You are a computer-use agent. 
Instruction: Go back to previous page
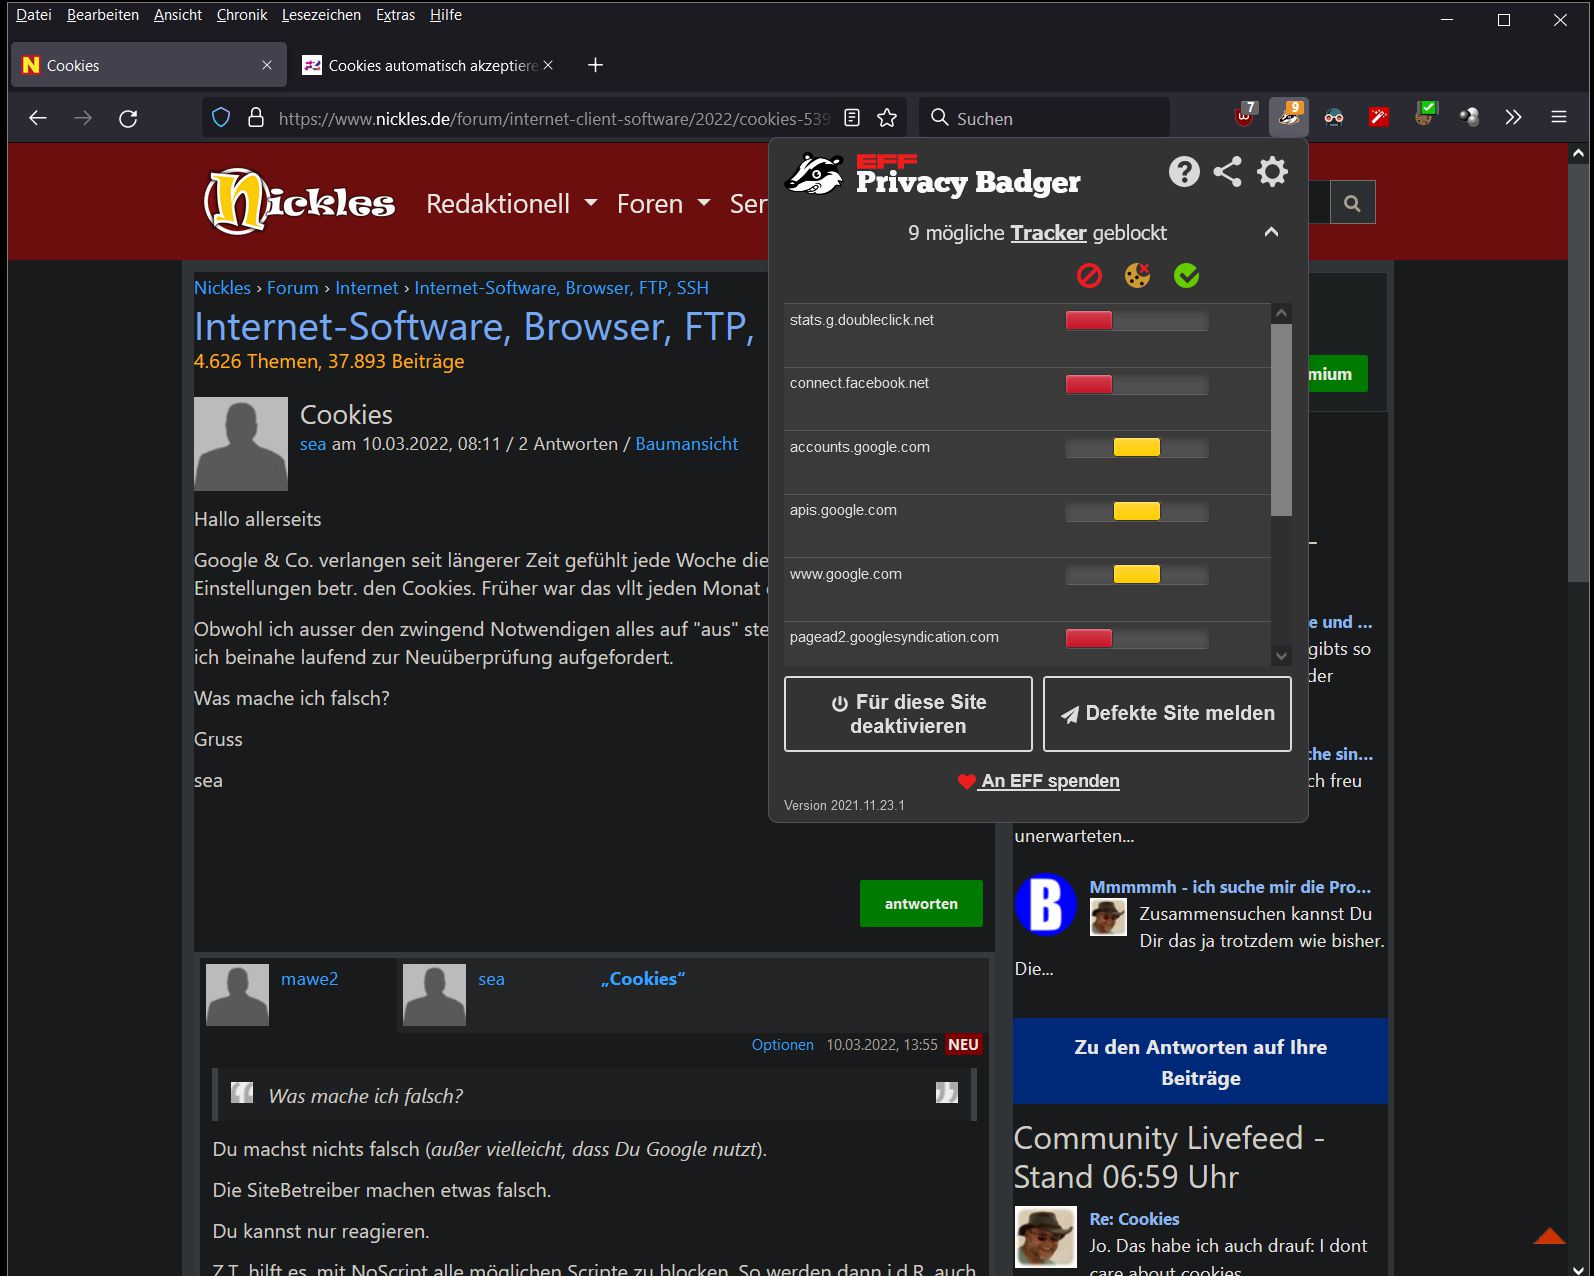[x=38, y=118]
